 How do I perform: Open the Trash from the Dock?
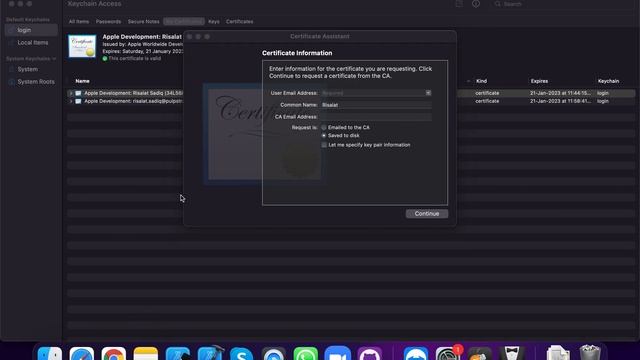(x=590, y=353)
